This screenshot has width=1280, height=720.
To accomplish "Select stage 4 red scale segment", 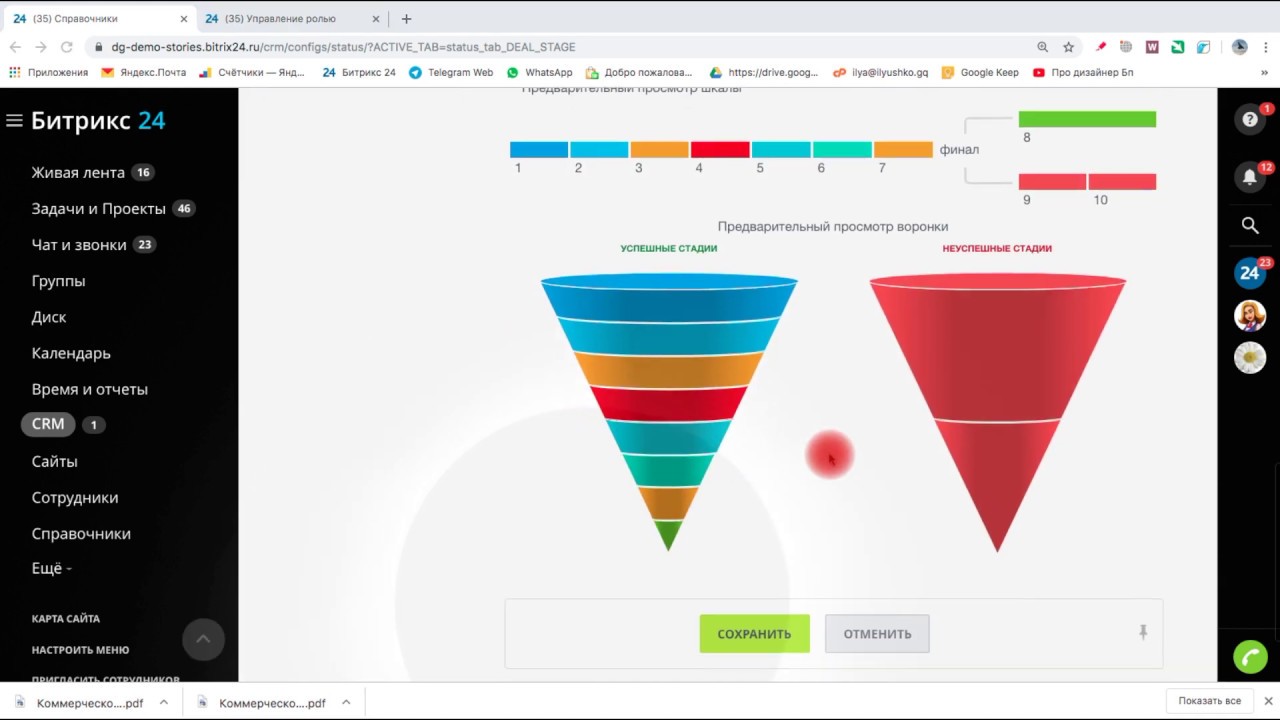I will click(x=720, y=150).
